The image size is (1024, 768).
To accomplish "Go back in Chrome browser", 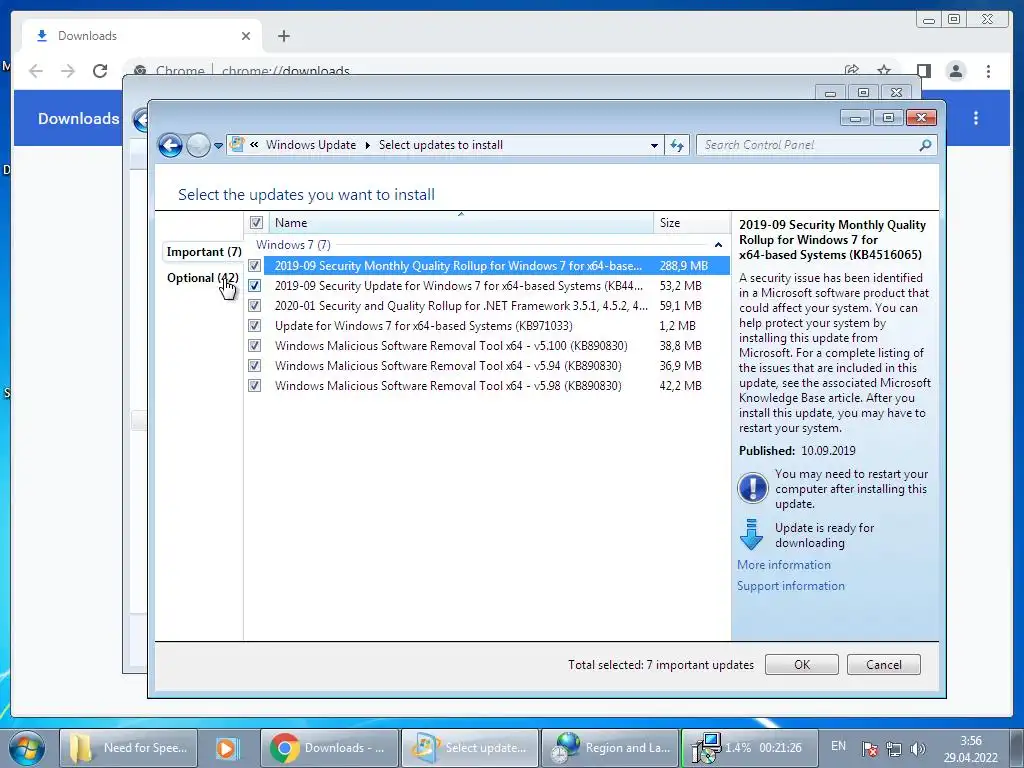I will click(x=36, y=71).
